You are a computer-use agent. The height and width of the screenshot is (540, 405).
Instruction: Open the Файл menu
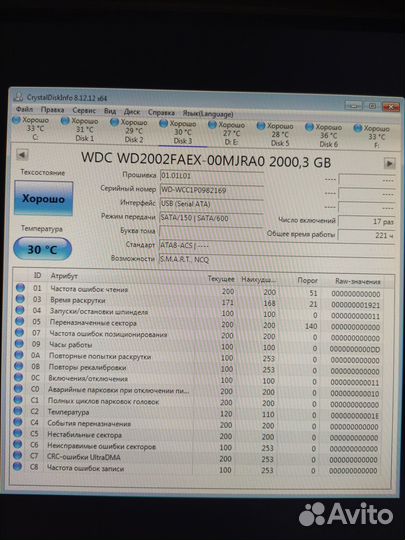(24, 109)
